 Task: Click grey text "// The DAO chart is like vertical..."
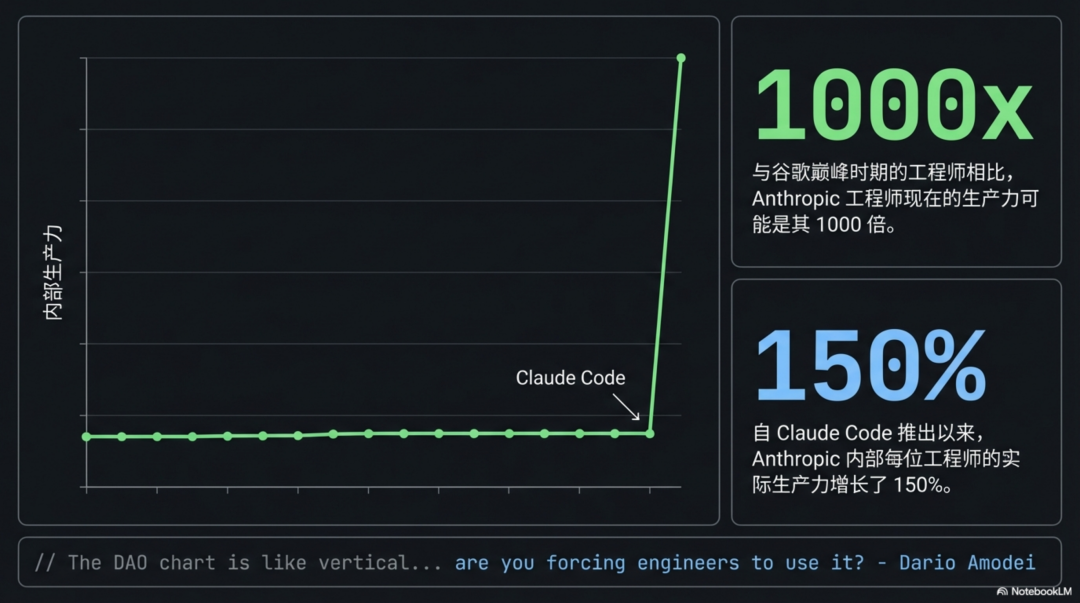[x=238, y=563]
